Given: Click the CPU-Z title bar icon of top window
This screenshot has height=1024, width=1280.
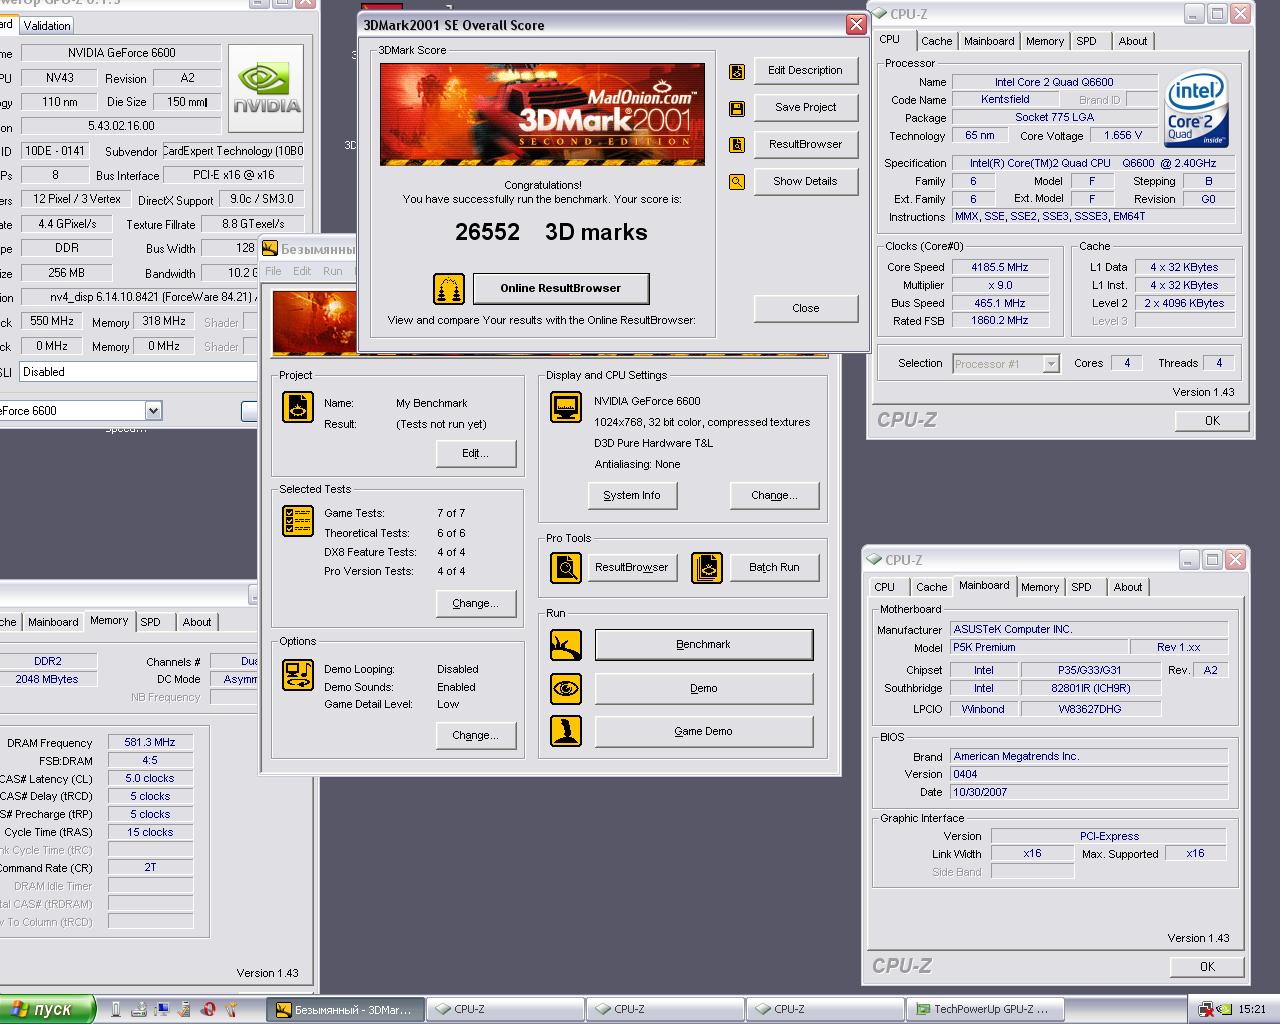Looking at the screenshot, I should (x=880, y=14).
